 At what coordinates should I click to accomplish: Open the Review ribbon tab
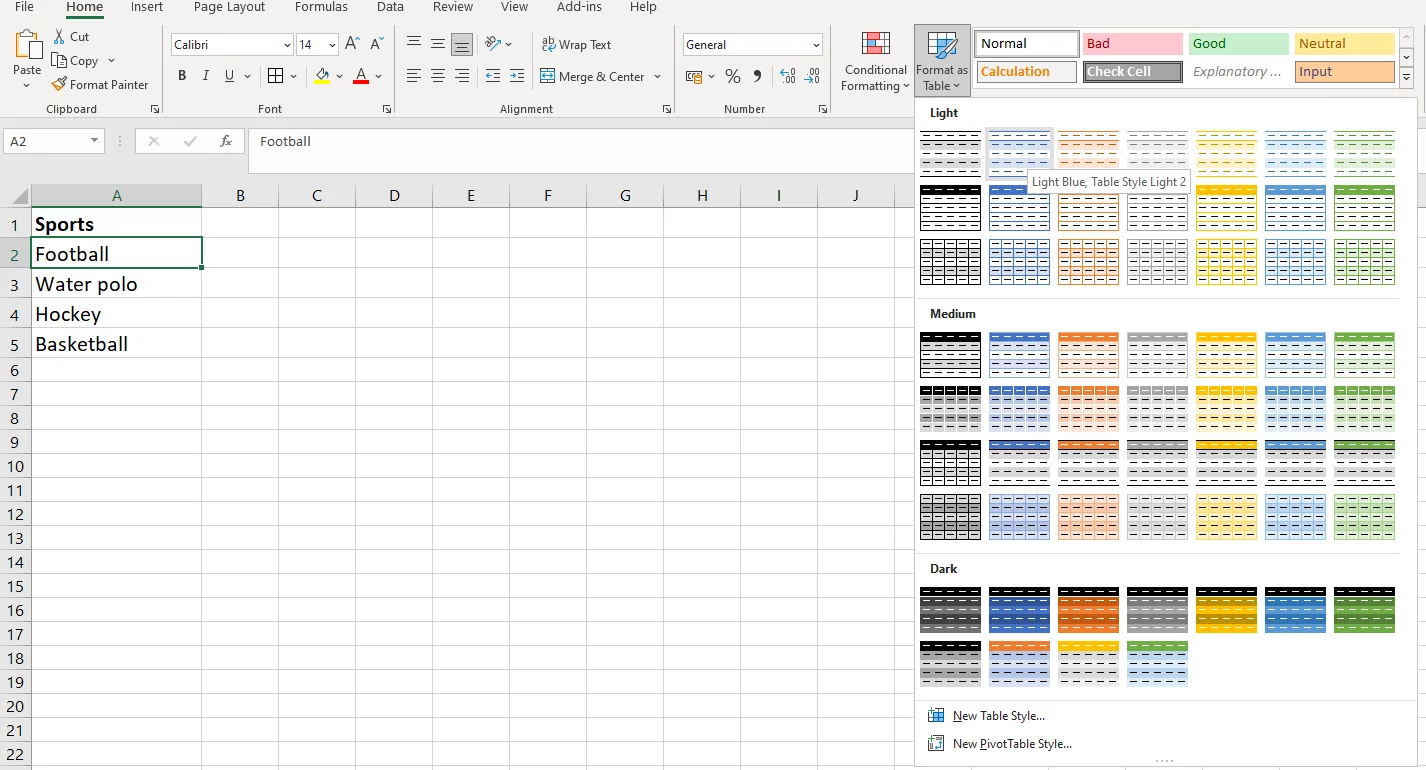click(x=453, y=8)
